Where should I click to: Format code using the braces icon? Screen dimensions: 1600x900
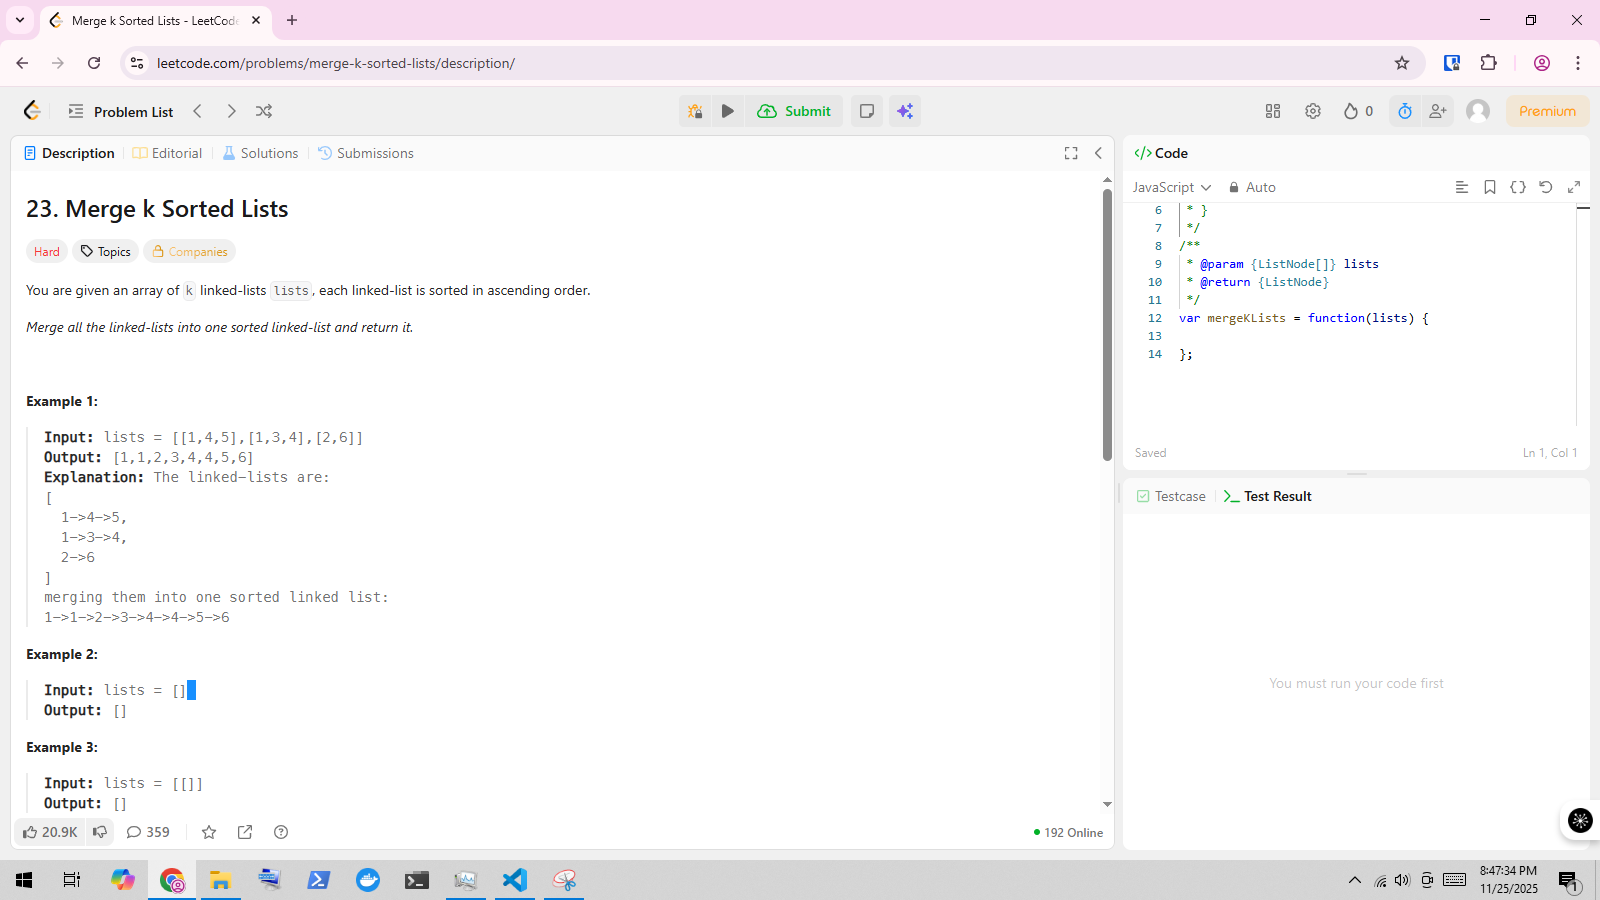coord(1518,187)
